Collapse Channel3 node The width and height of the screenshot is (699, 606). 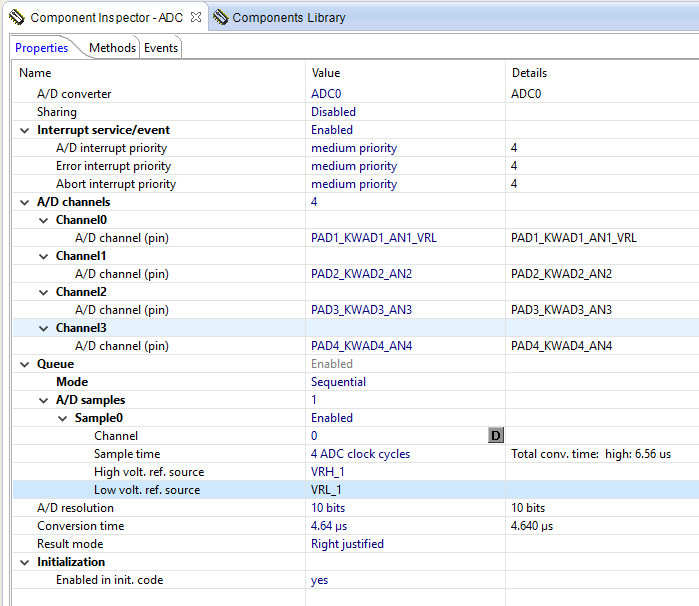click(x=43, y=329)
